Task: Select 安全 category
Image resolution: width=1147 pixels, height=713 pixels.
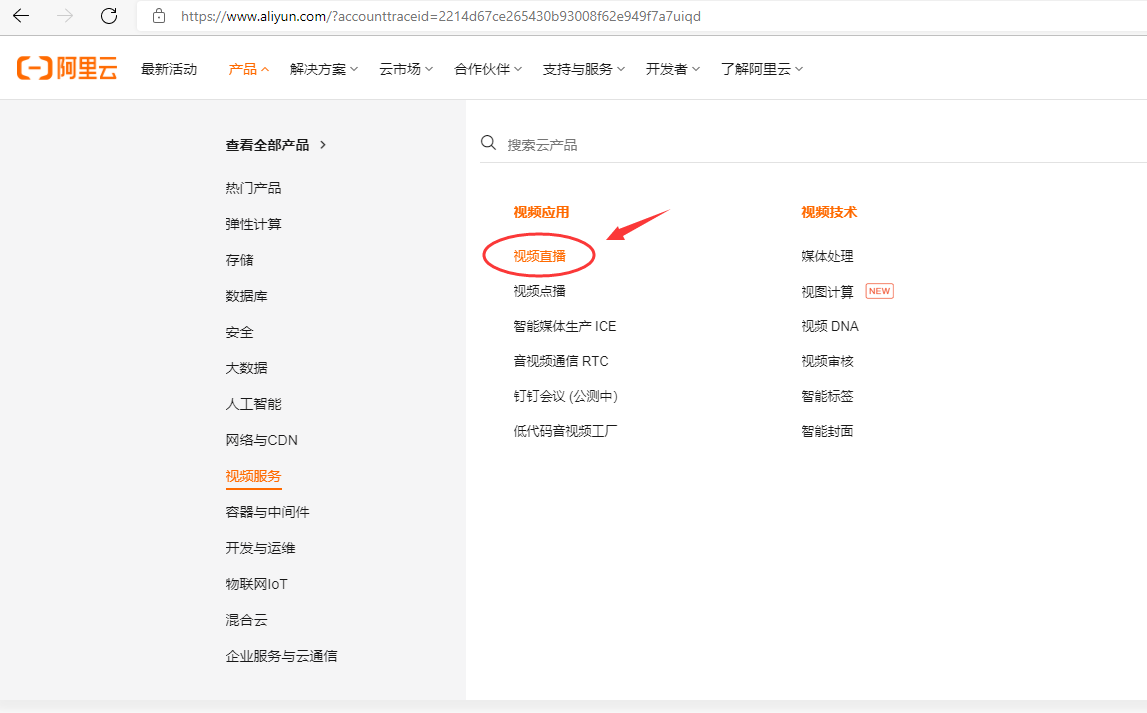Action: [x=239, y=332]
